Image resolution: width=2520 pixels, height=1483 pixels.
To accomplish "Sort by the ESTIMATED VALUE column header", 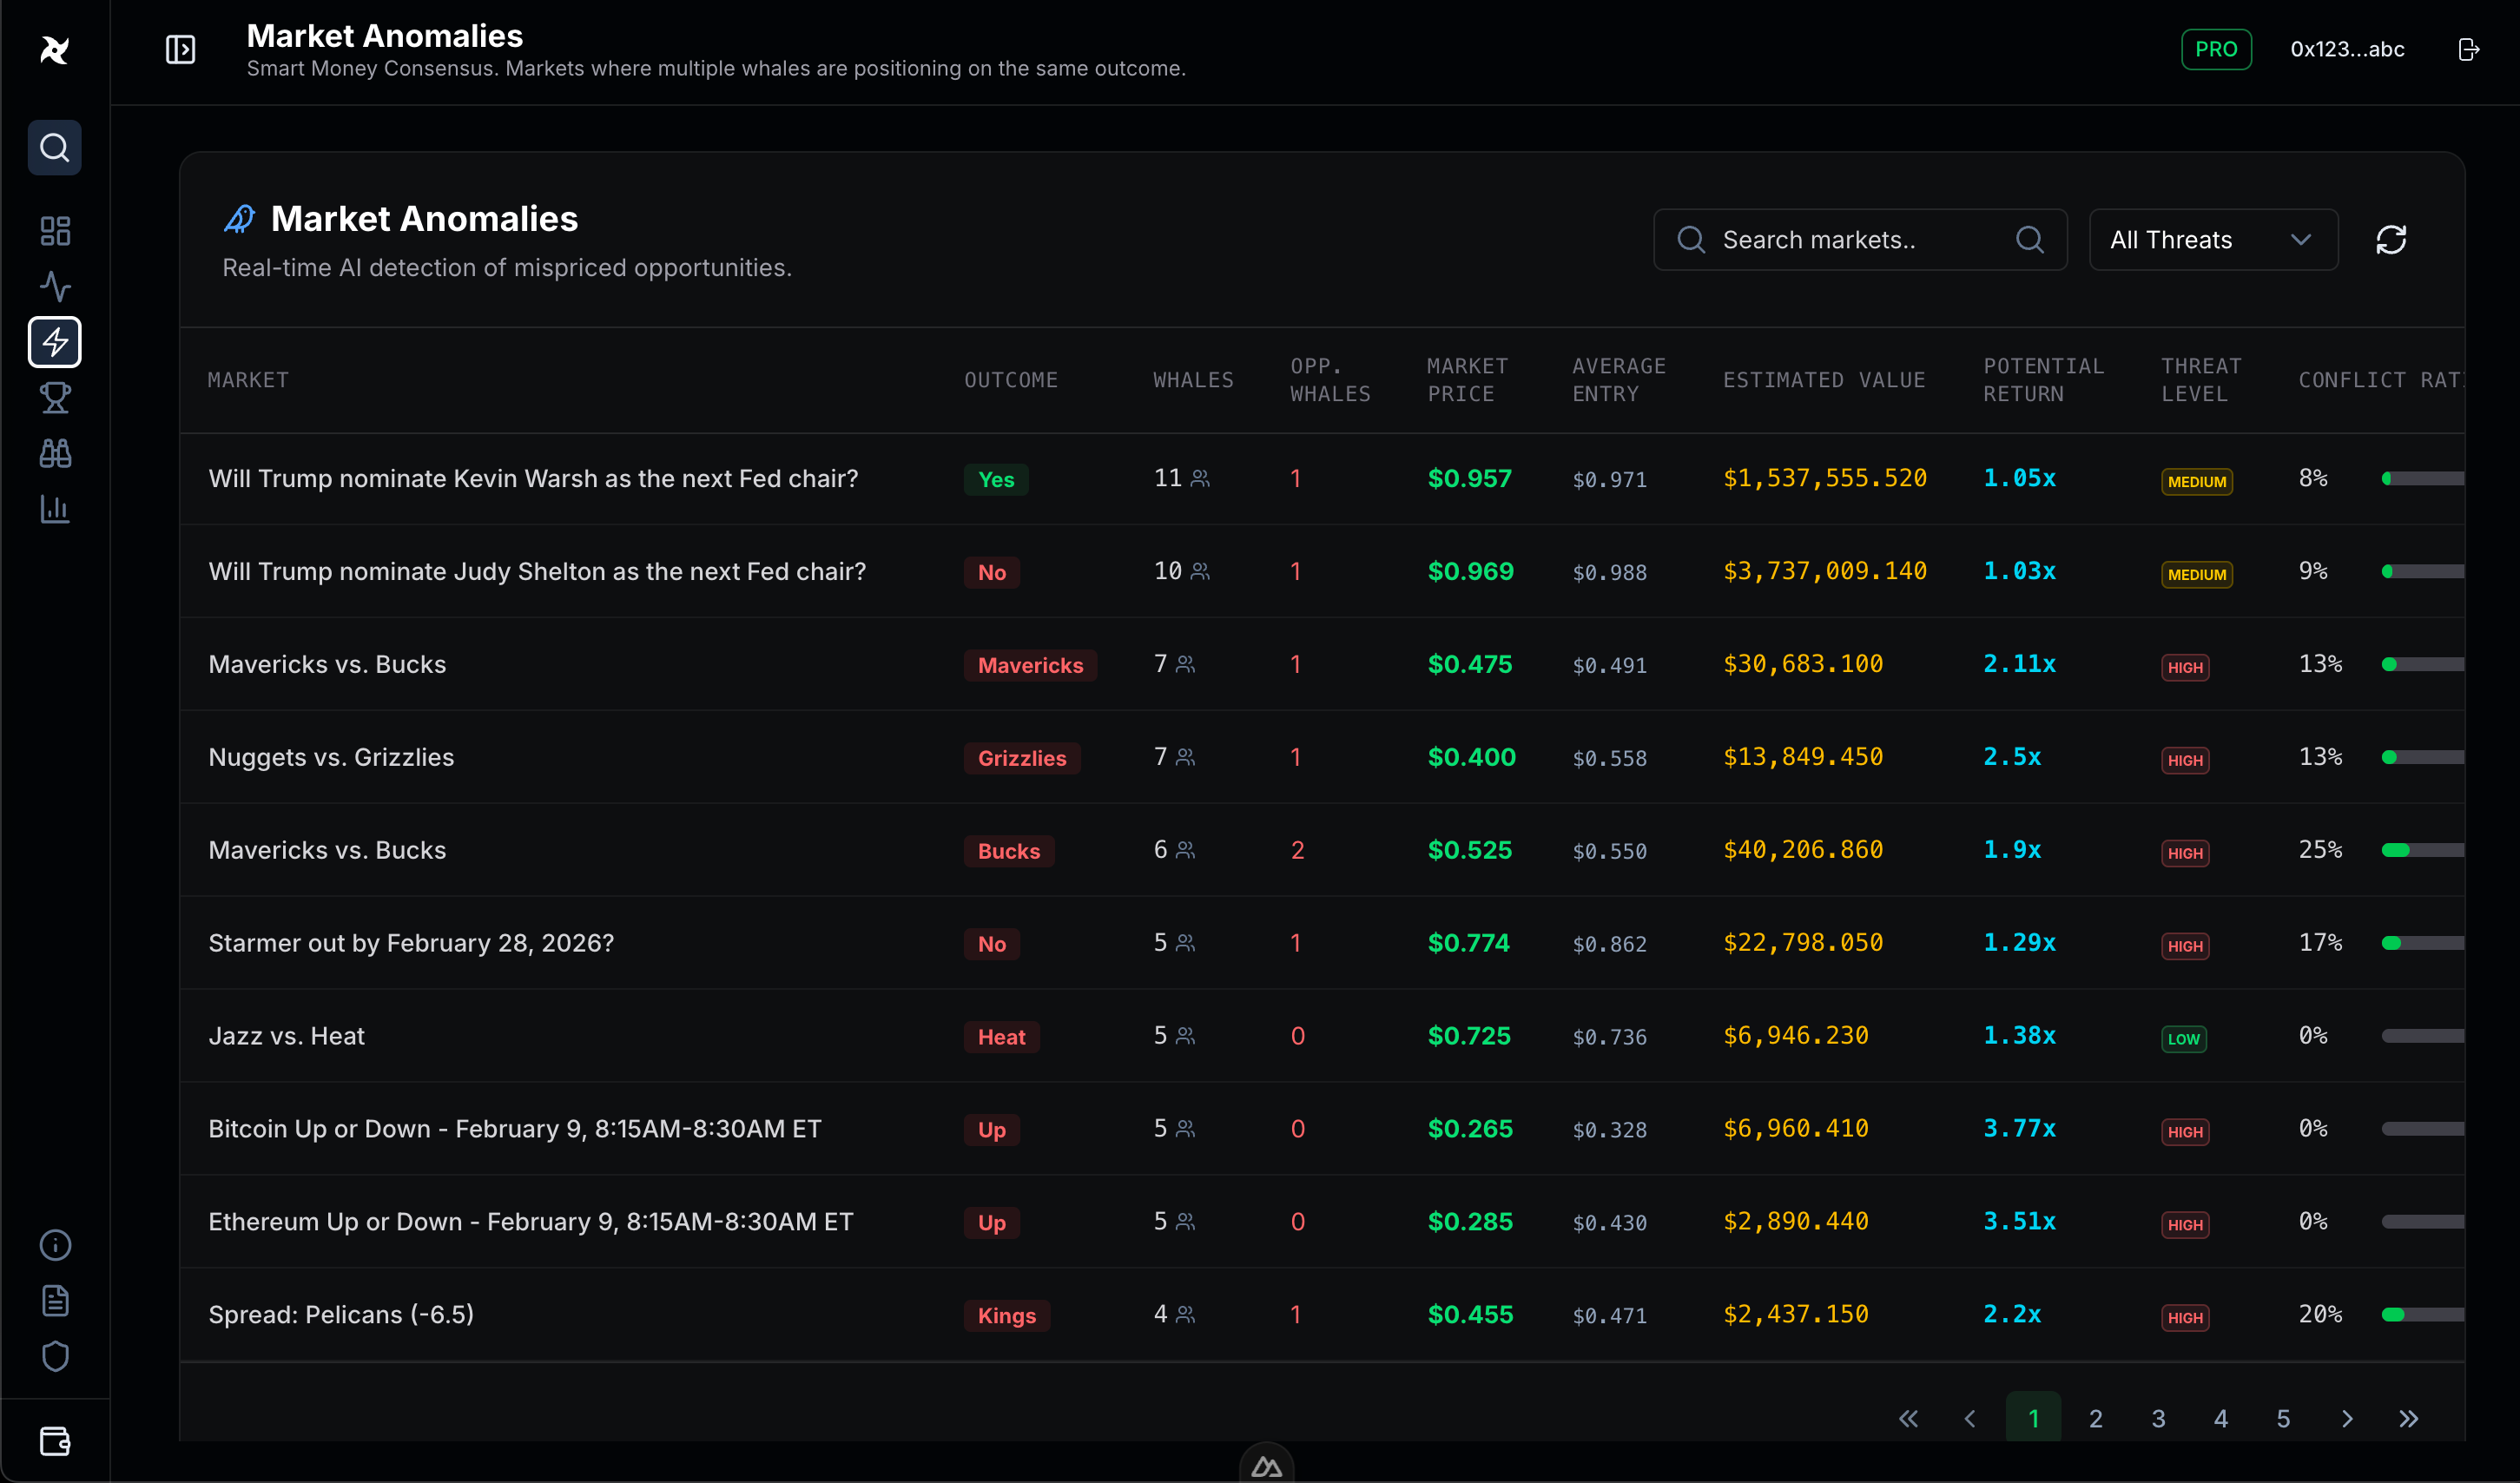I will [1824, 380].
